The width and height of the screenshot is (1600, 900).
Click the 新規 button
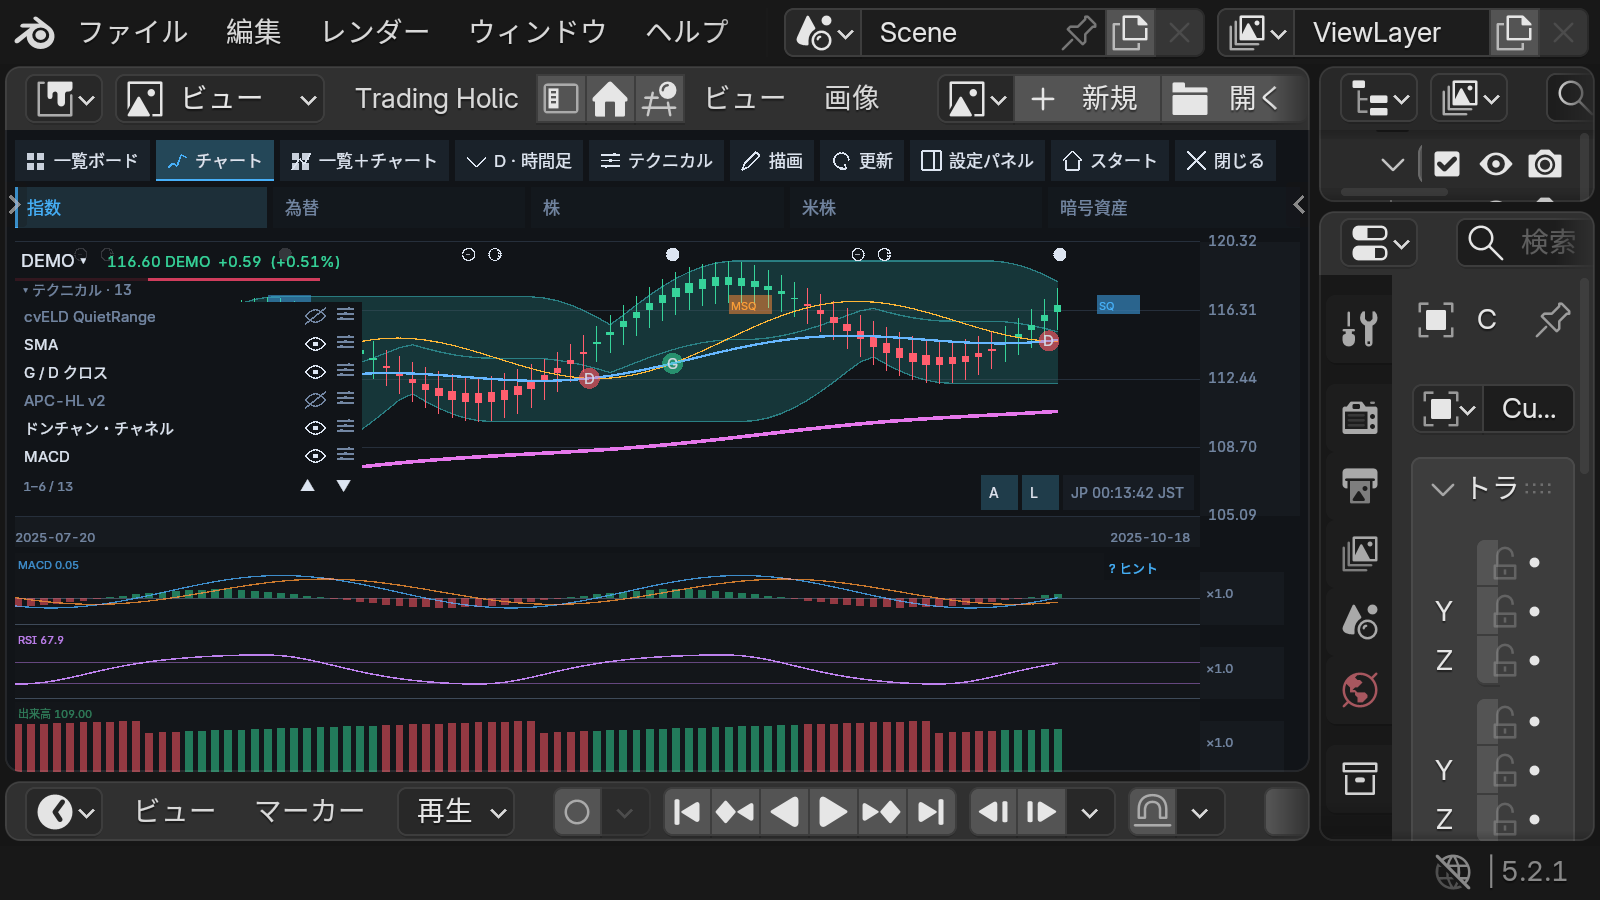1087,99
